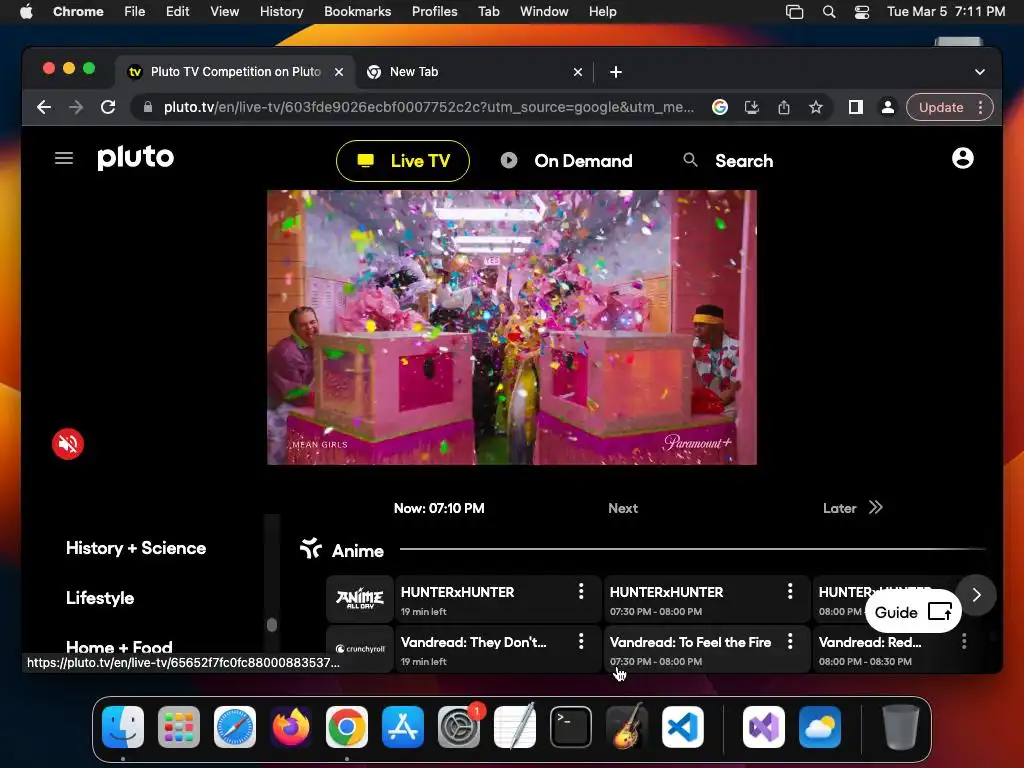The width and height of the screenshot is (1024, 768).
Task: Open options for Vandread: Red episode
Action: pyautogui.click(x=964, y=641)
